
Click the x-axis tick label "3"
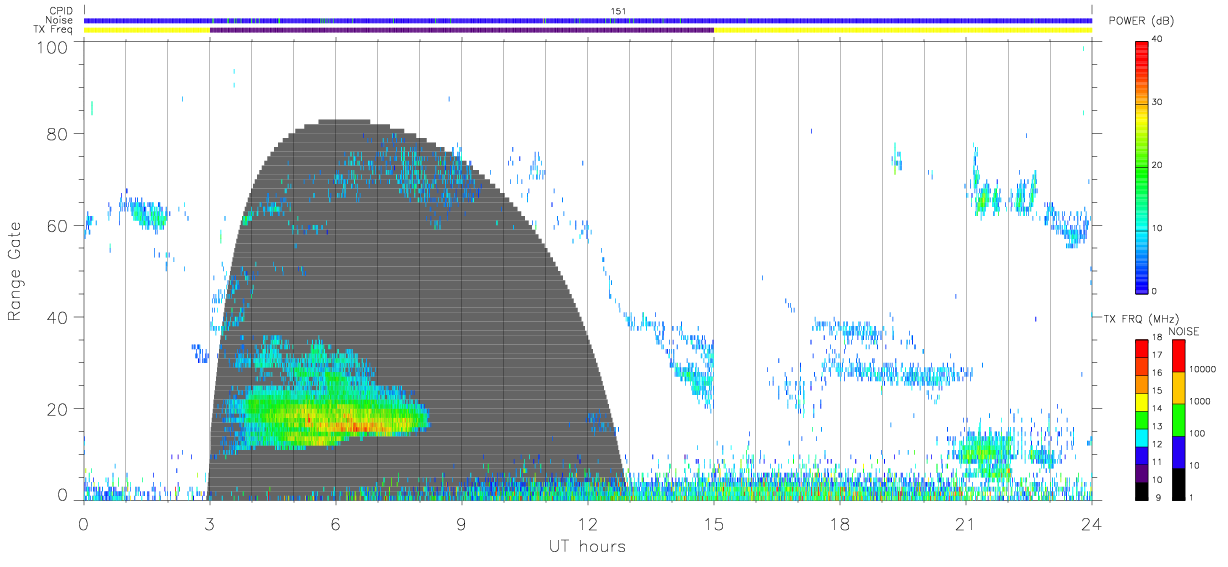click(209, 524)
